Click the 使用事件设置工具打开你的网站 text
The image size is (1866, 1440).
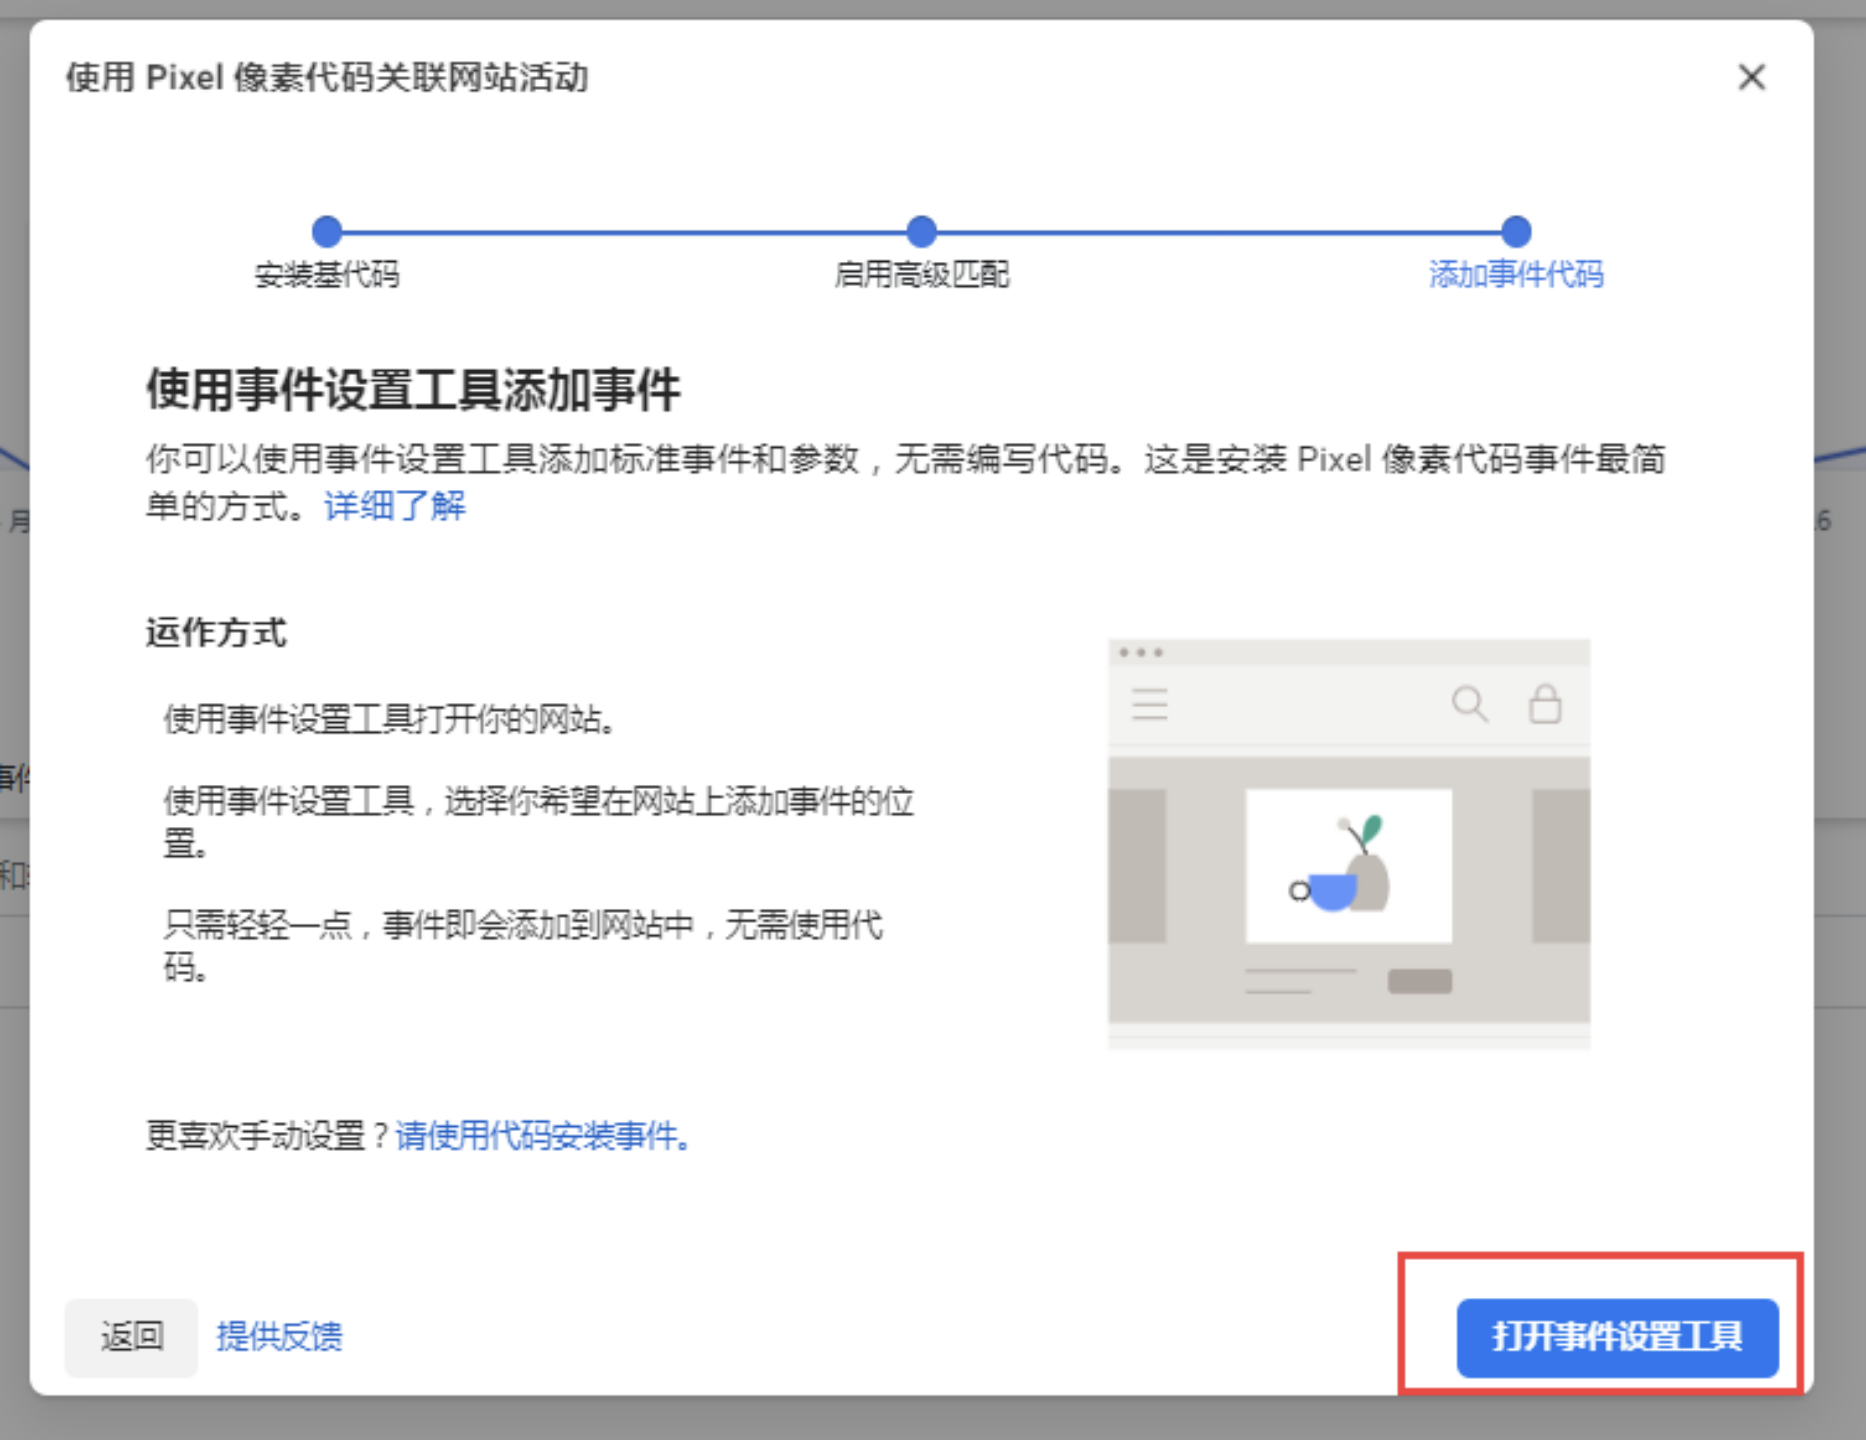(390, 719)
